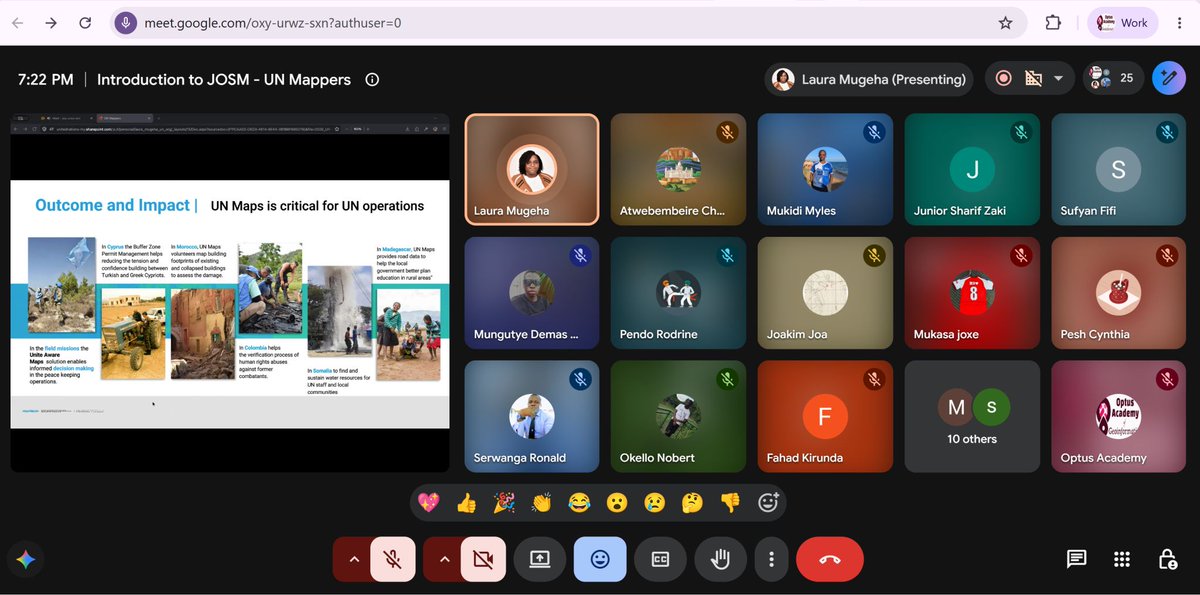Toggle the camera on
1200x595 pixels.
point(483,560)
